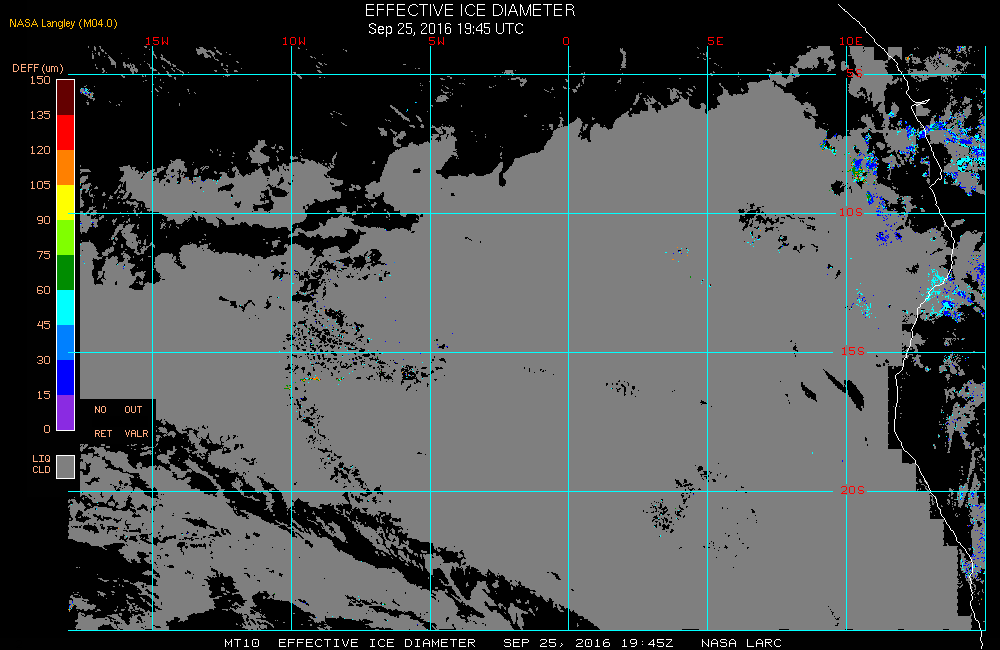1000x650 pixels.
Task: Click the 15S latitude label
Action: 853,351
